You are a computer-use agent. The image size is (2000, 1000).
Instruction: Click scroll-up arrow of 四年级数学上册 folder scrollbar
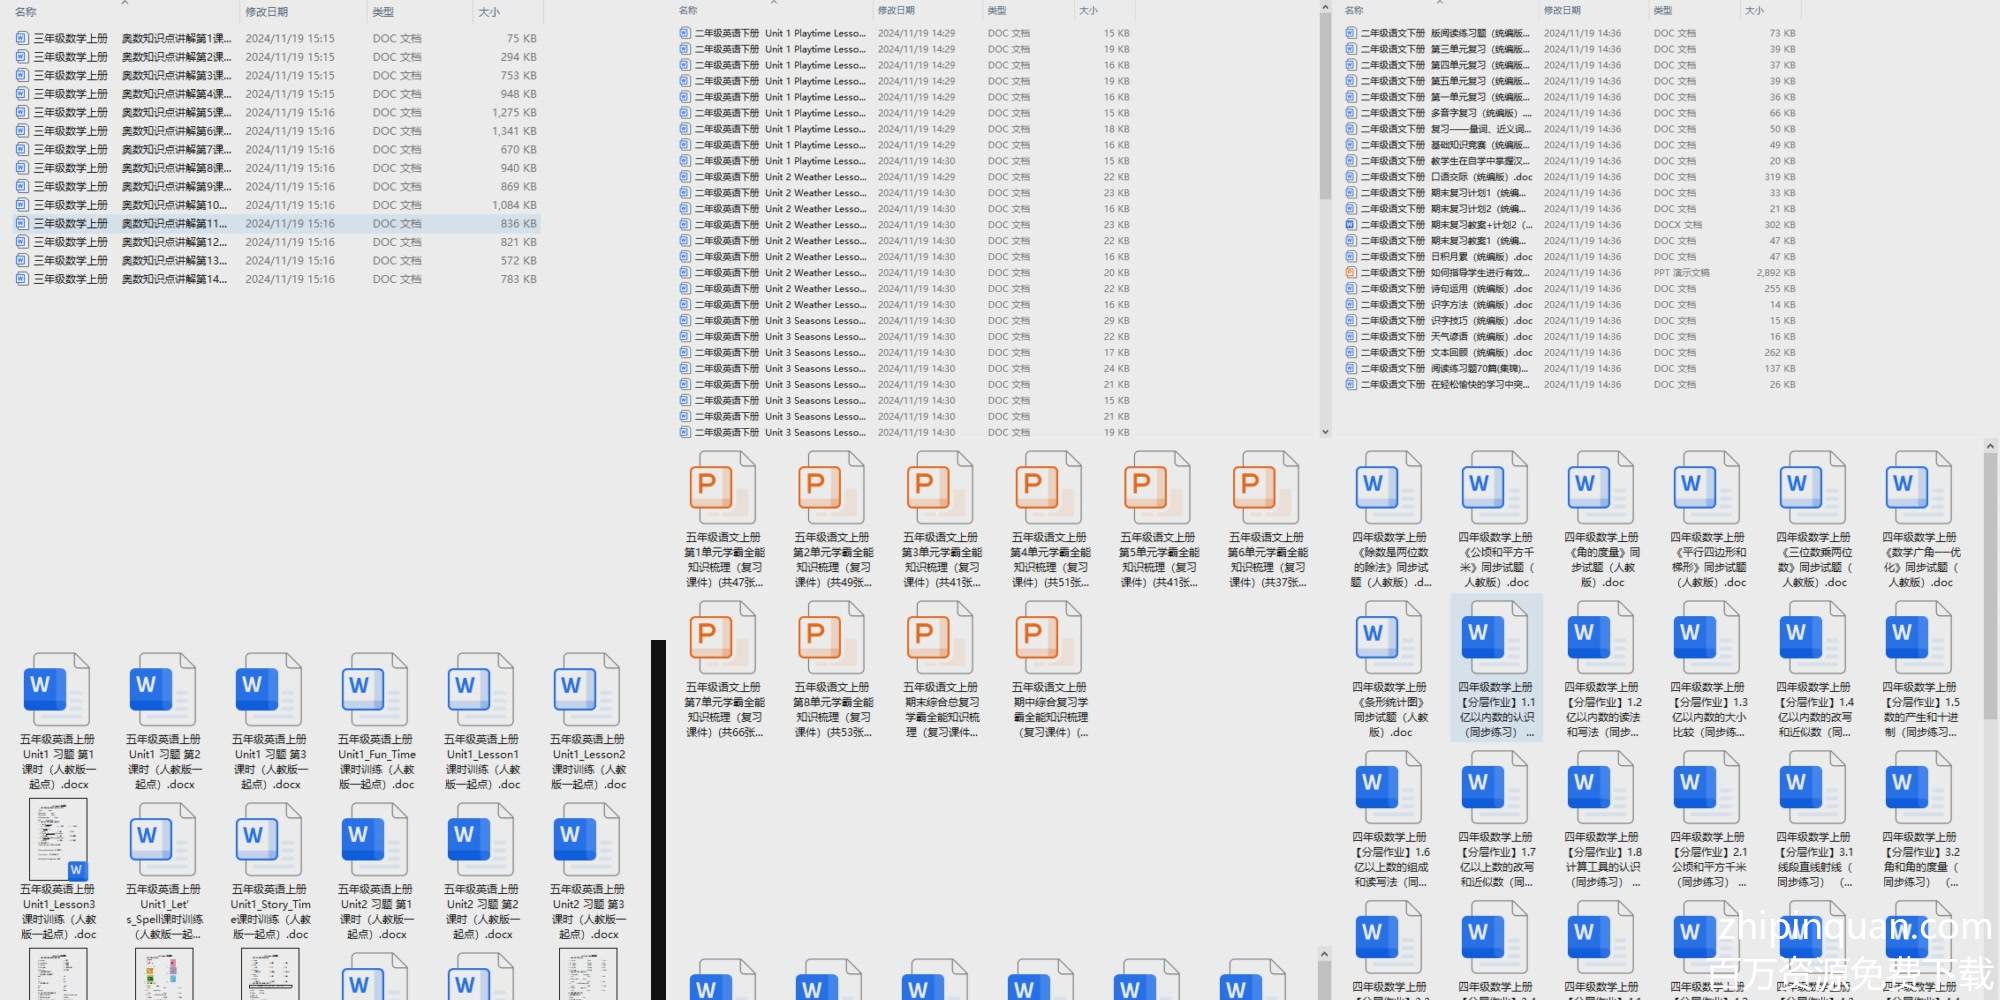click(1989, 446)
